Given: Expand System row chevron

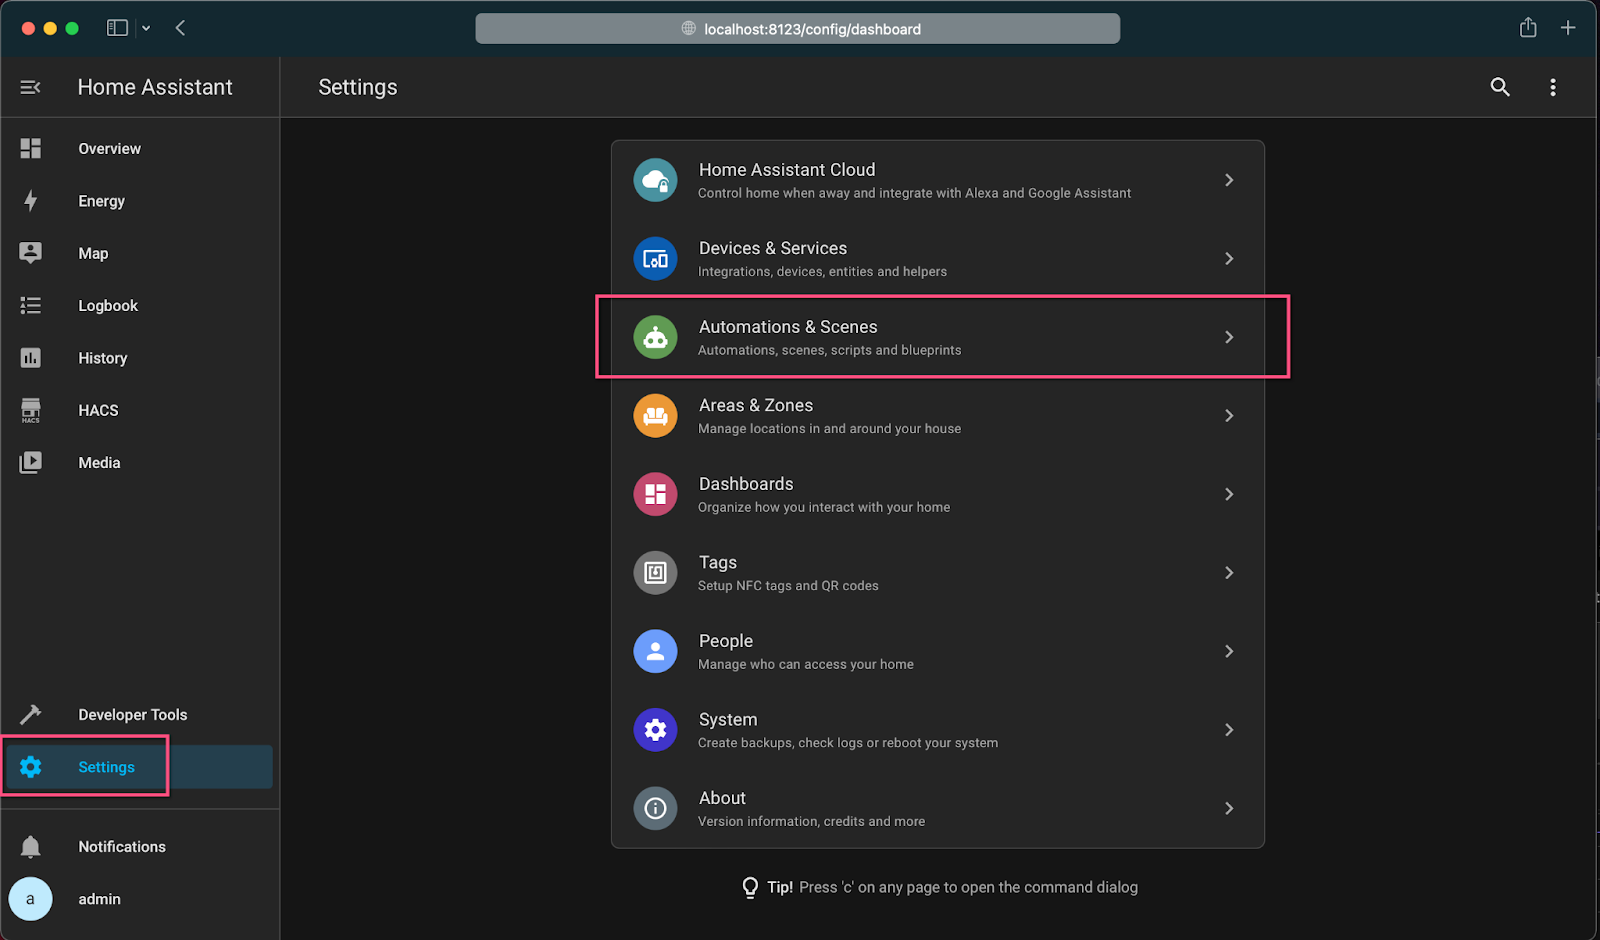Looking at the screenshot, I should tap(1229, 730).
